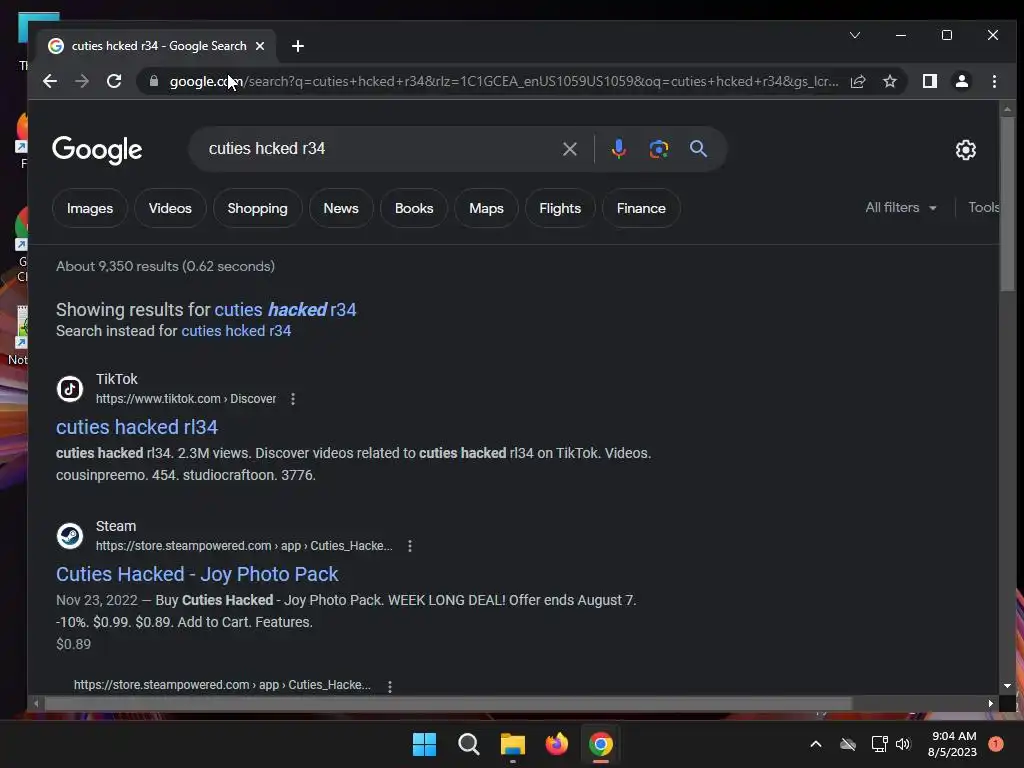Open more options for TikTok result

293,399
